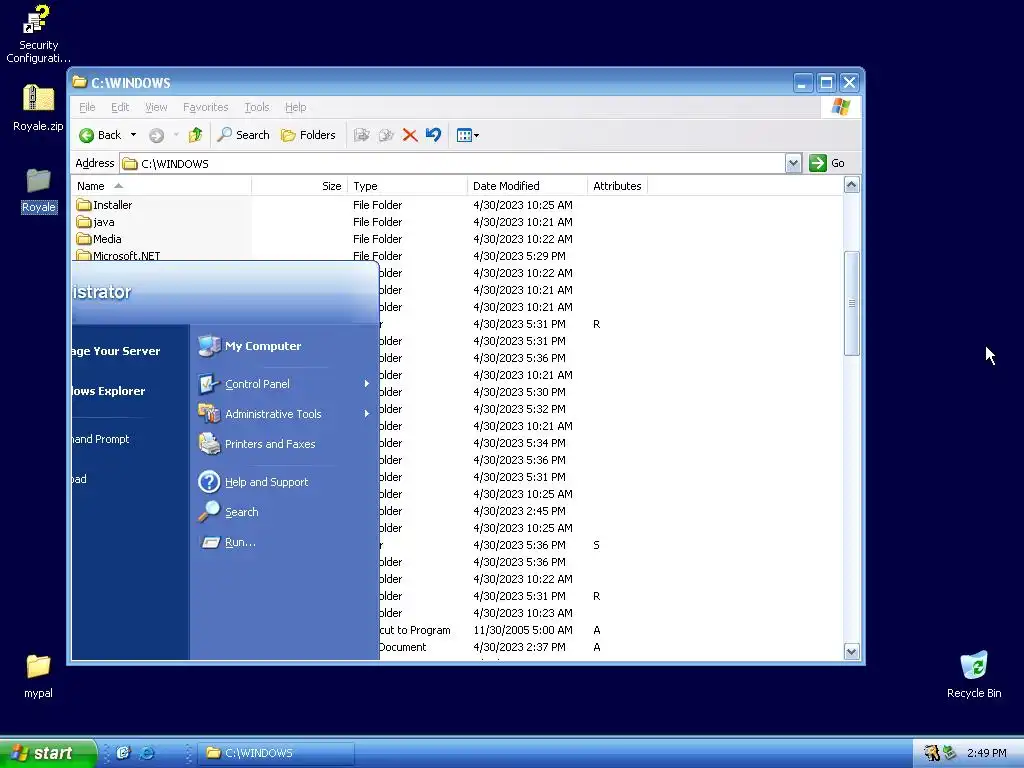Expand the Forward history dropdown arrow
1024x768 pixels.
point(176,135)
